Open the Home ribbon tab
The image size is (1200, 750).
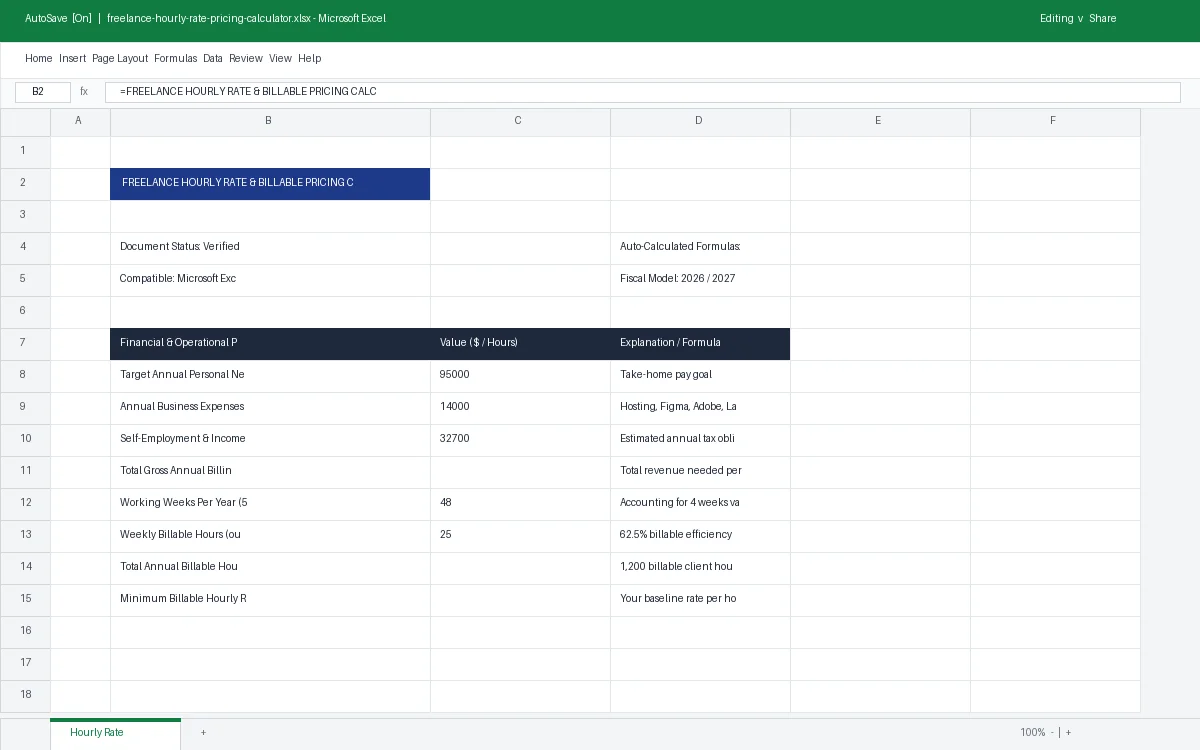coord(38,58)
